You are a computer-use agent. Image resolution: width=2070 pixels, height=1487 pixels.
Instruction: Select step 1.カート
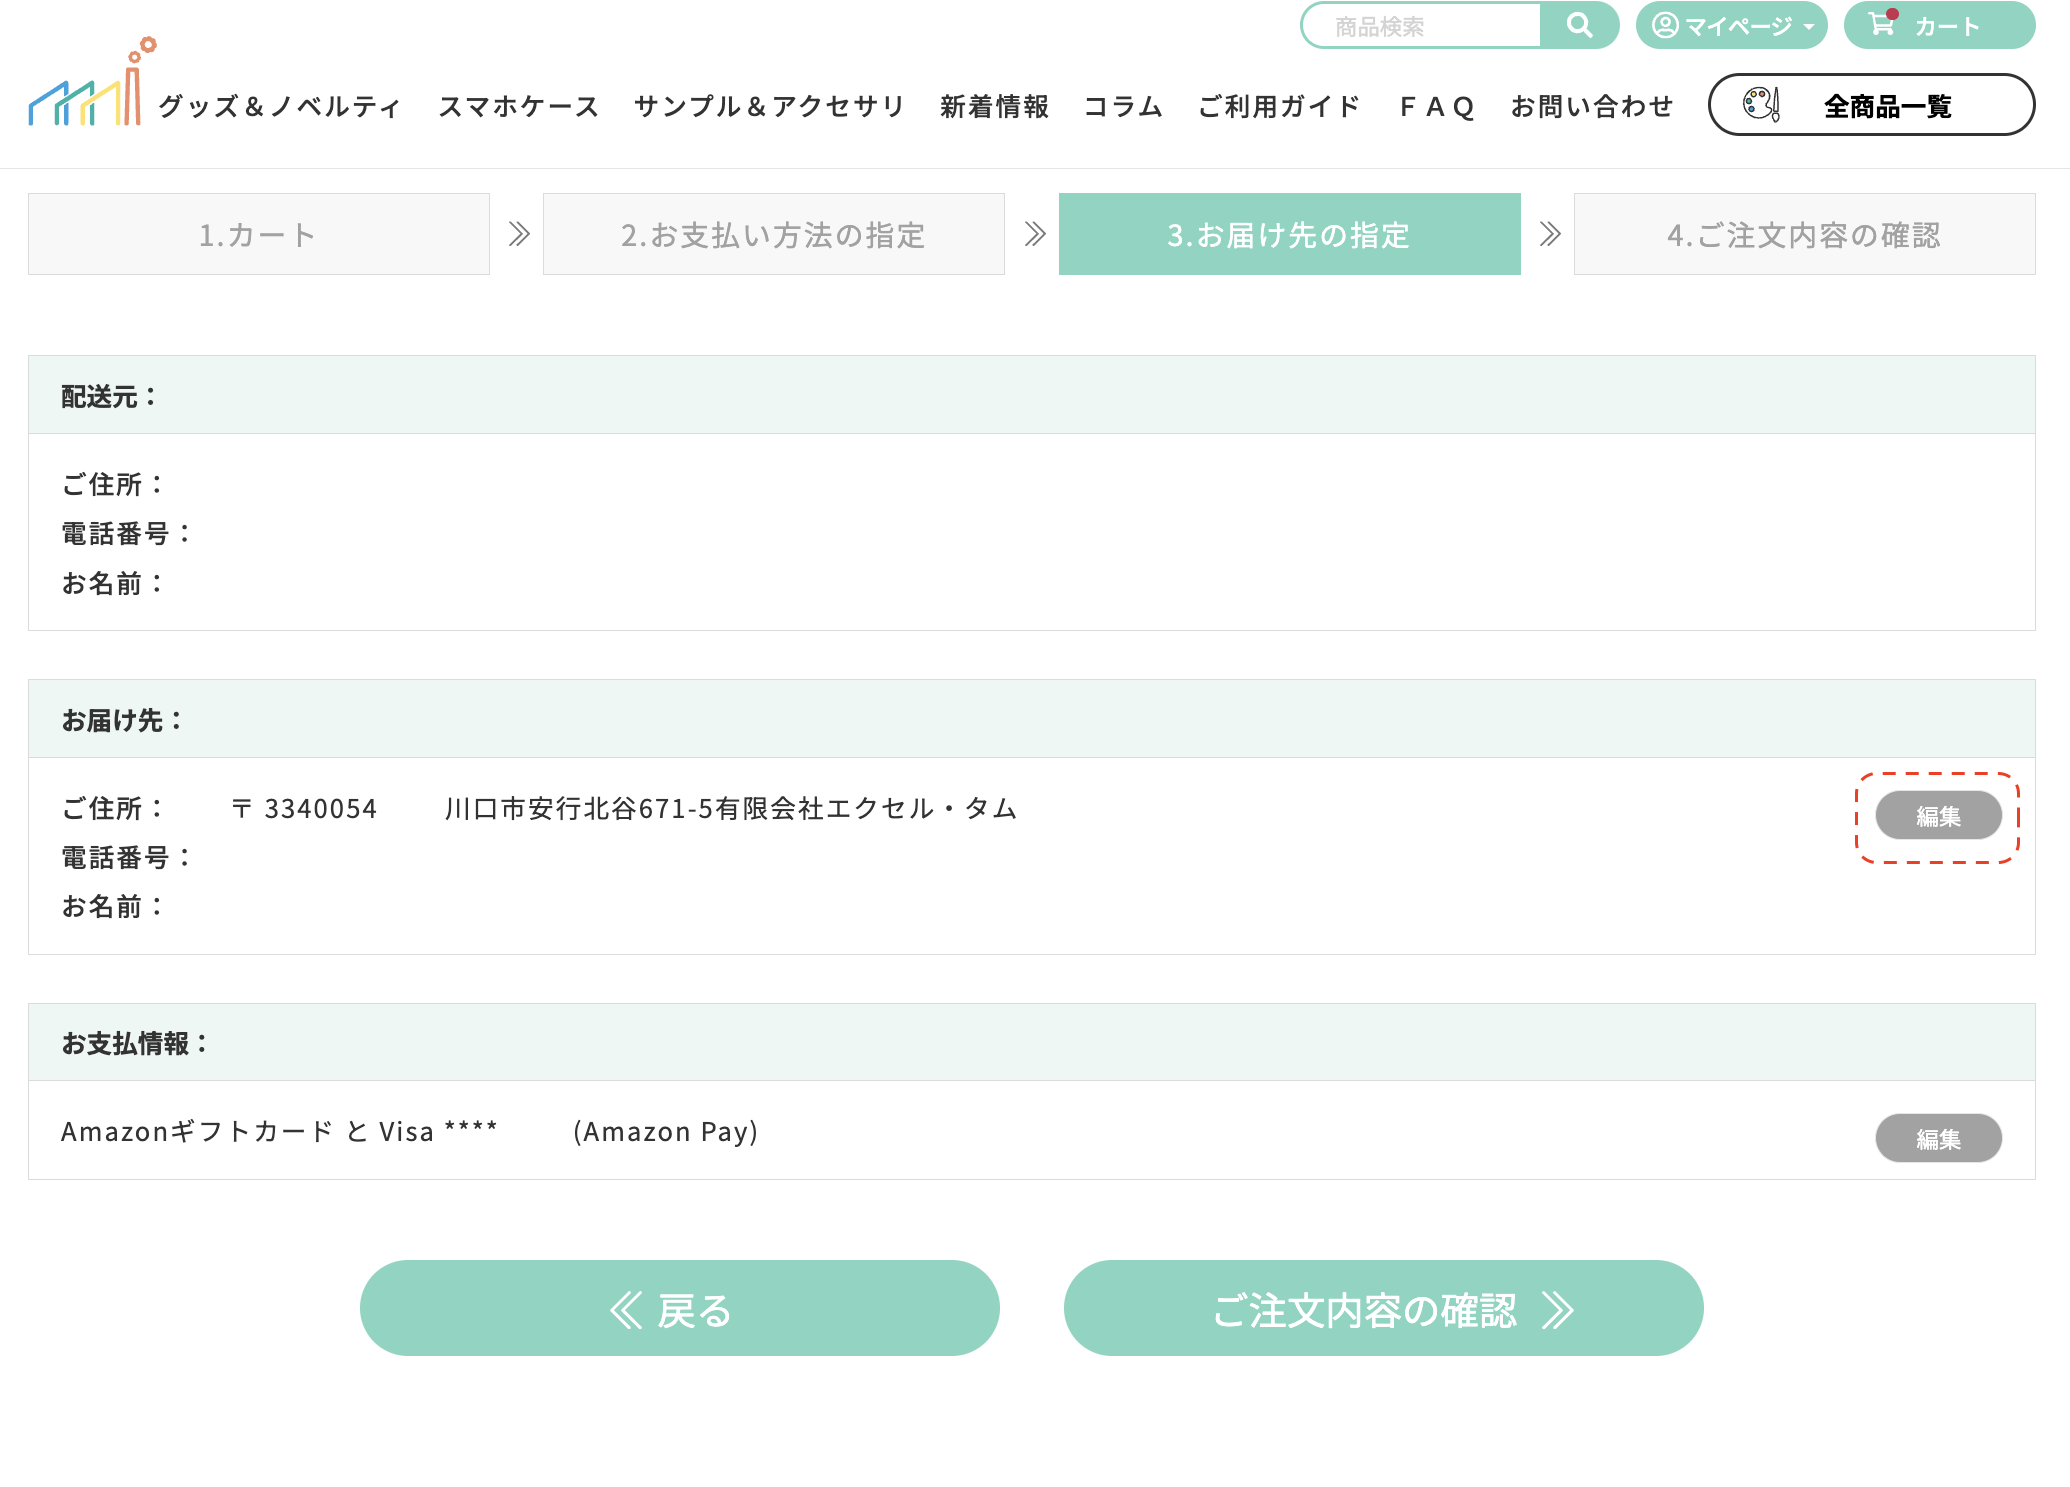(x=259, y=234)
